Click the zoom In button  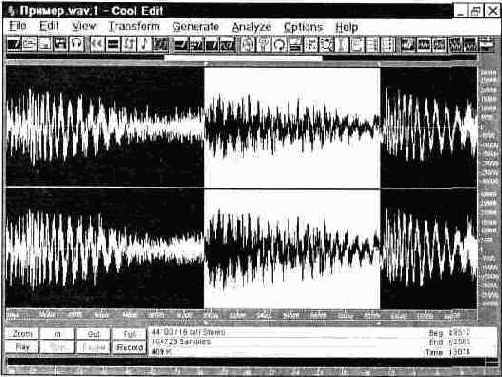coord(57,333)
